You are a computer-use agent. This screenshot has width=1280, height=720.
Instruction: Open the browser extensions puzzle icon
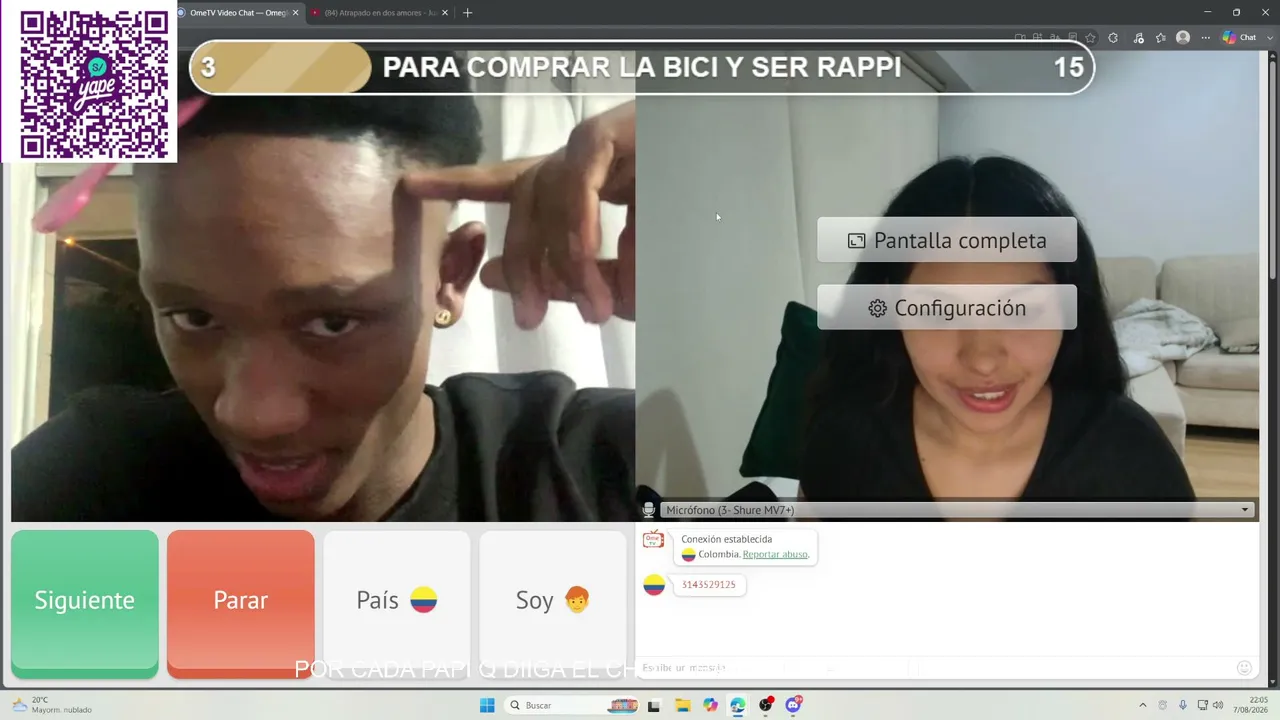[1113, 38]
